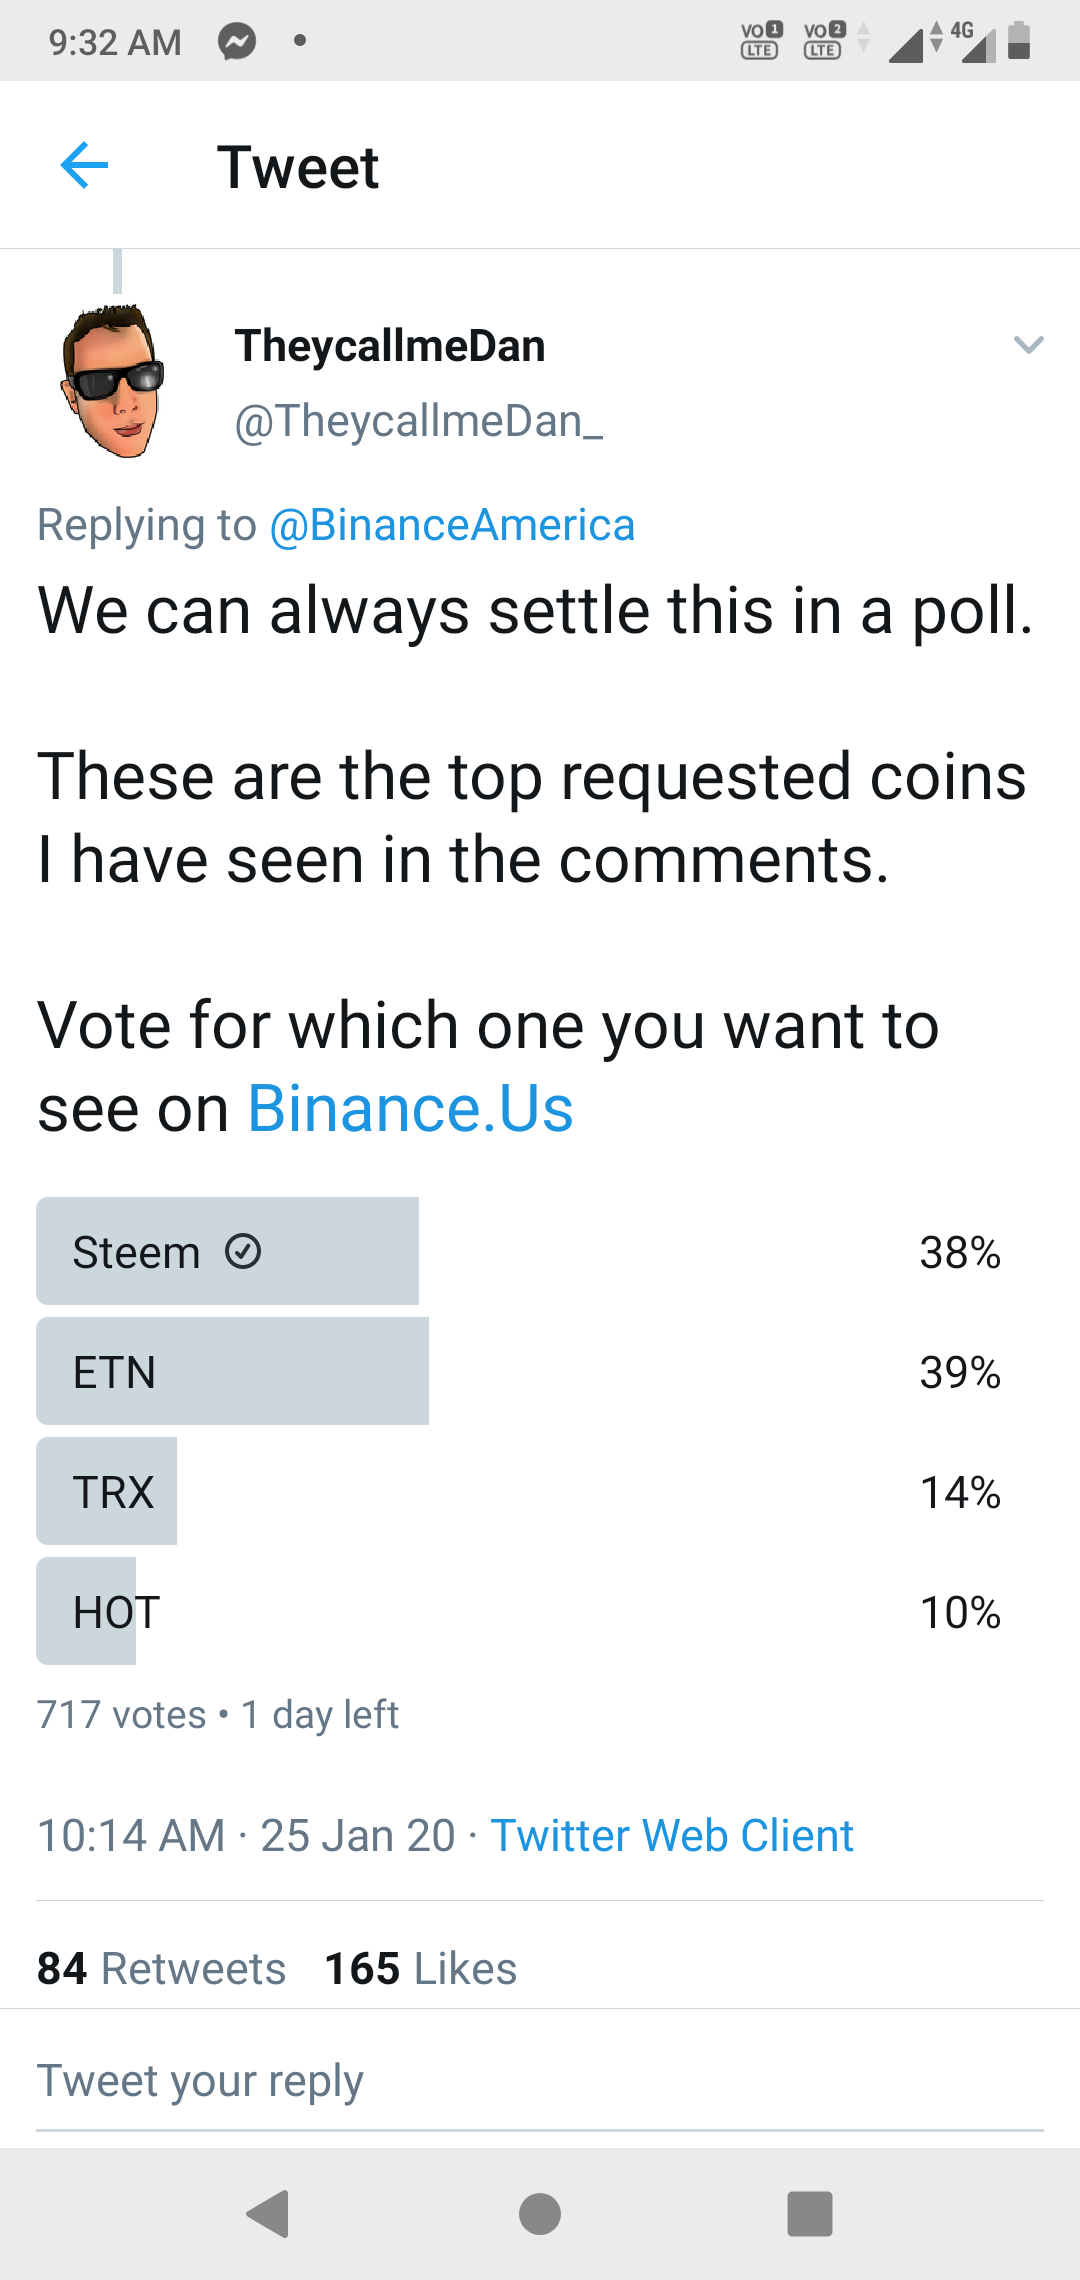This screenshot has width=1080, height=2280.
Task: Open the @BinanceAmerica mention link
Action: [x=452, y=525]
